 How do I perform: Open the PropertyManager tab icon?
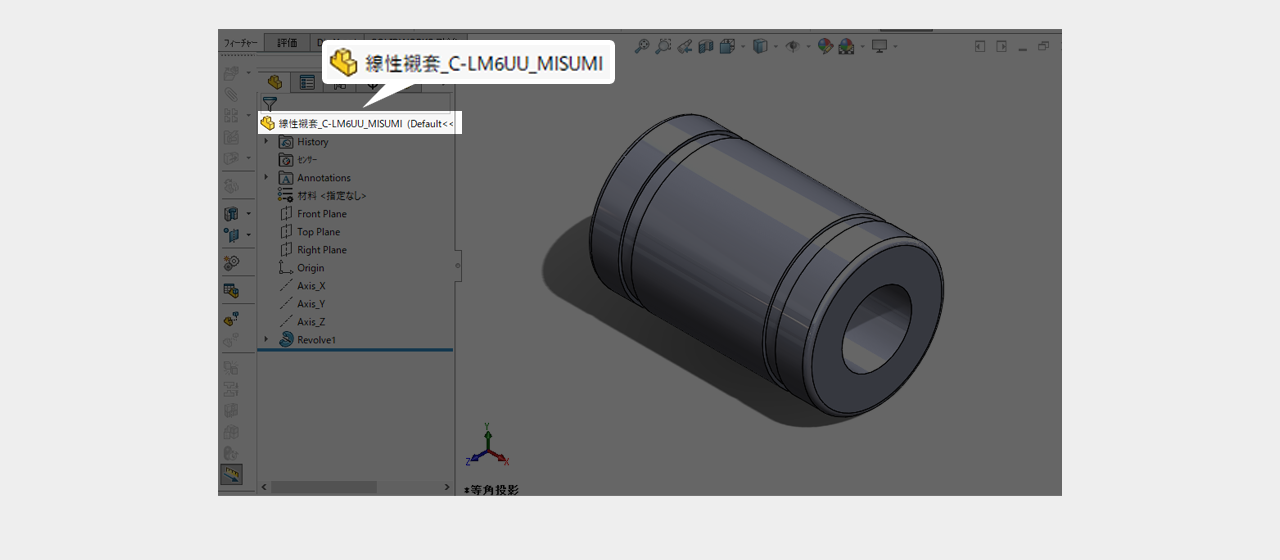[x=307, y=83]
